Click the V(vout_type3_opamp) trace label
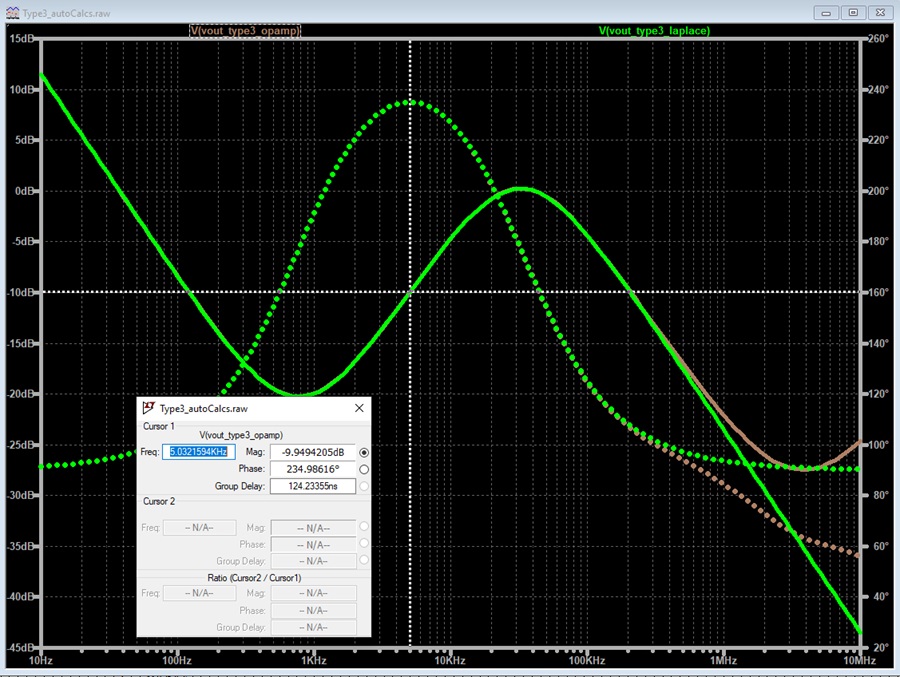Image resolution: width=900 pixels, height=677 pixels. tap(245, 30)
